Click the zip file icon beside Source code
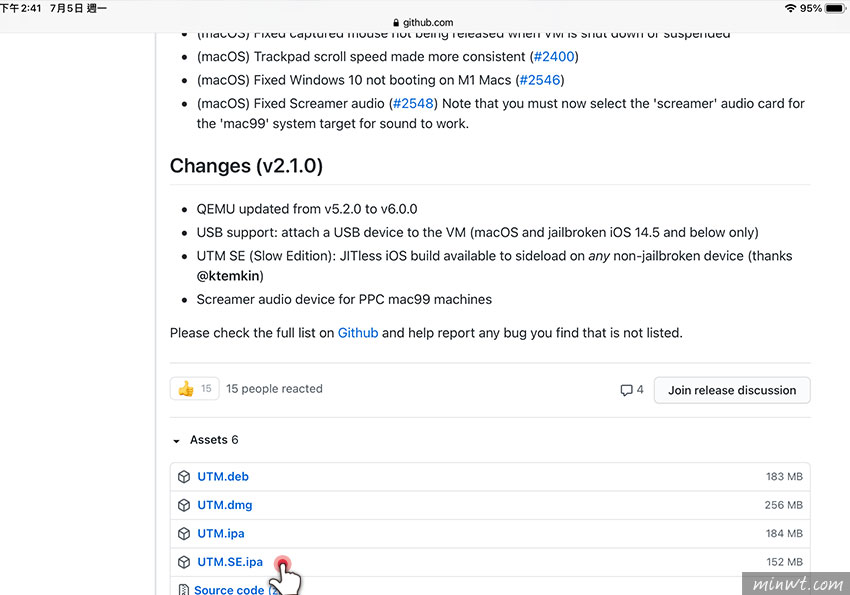The image size is (850, 595). [x=184, y=589]
